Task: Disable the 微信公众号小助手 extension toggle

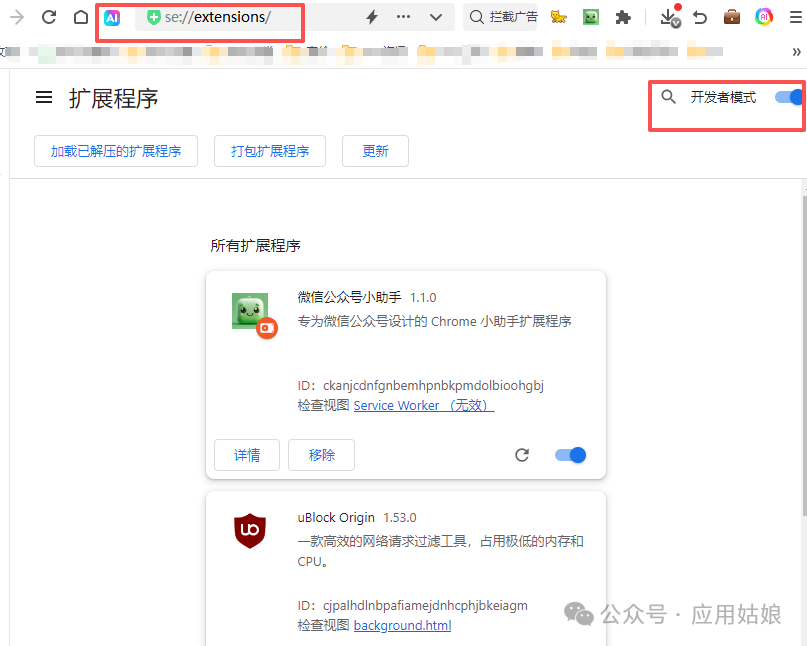Action: pyautogui.click(x=570, y=455)
